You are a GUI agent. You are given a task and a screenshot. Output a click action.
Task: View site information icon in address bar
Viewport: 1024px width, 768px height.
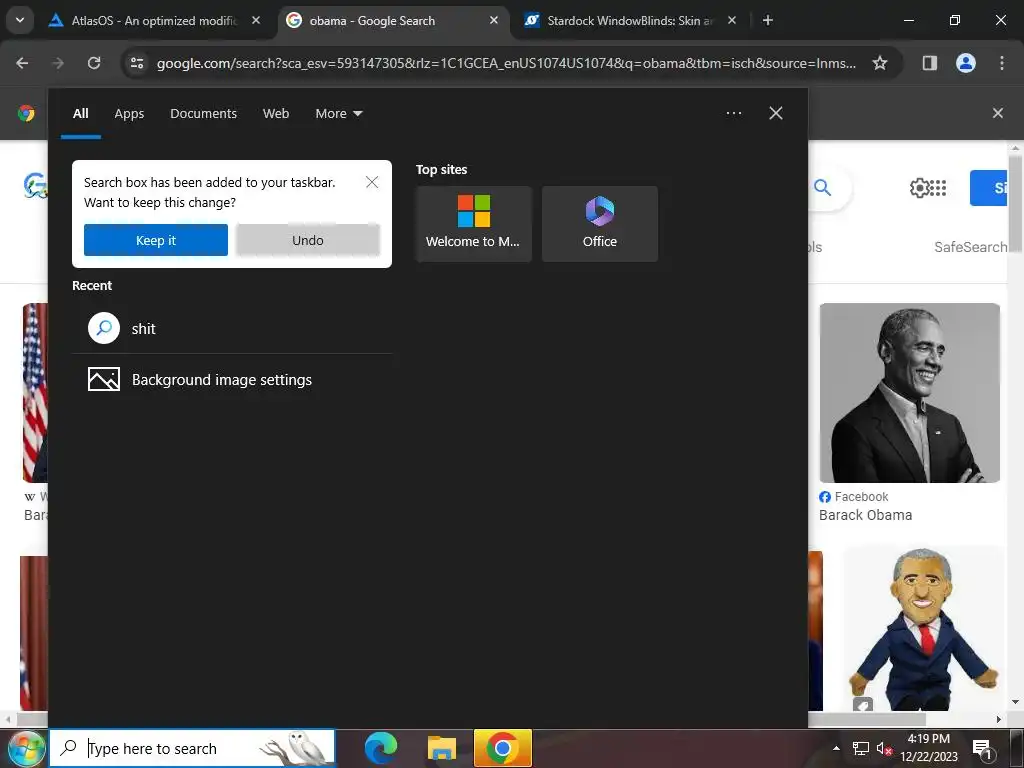tap(137, 63)
